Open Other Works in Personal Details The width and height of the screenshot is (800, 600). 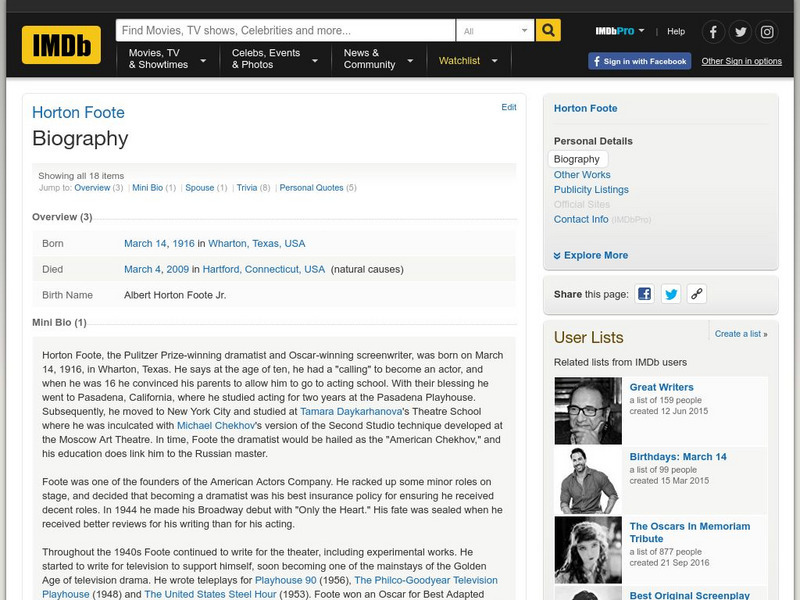pyautogui.click(x=582, y=174)
